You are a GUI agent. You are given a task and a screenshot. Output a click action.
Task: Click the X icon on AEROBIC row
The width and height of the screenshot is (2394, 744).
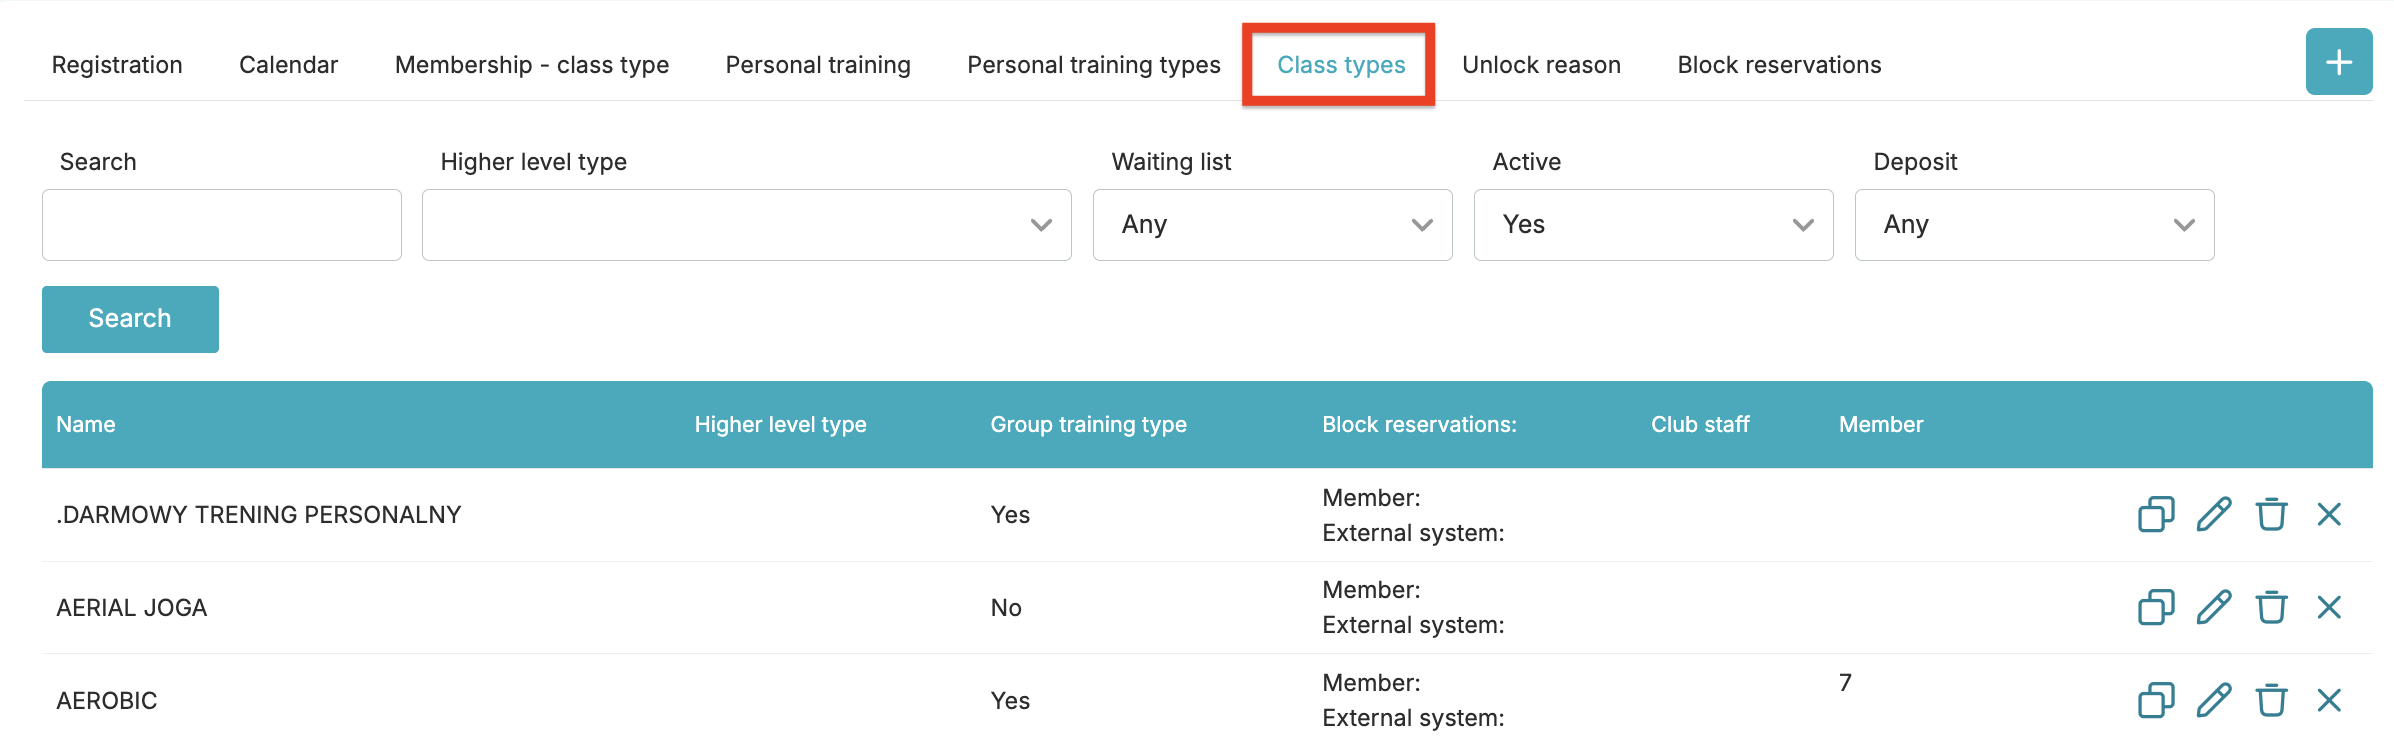coord(2329,700)
